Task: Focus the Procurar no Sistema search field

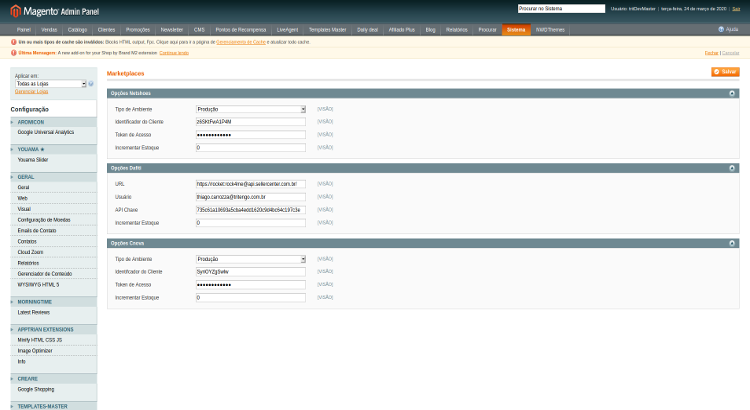Action: (561, 9)
